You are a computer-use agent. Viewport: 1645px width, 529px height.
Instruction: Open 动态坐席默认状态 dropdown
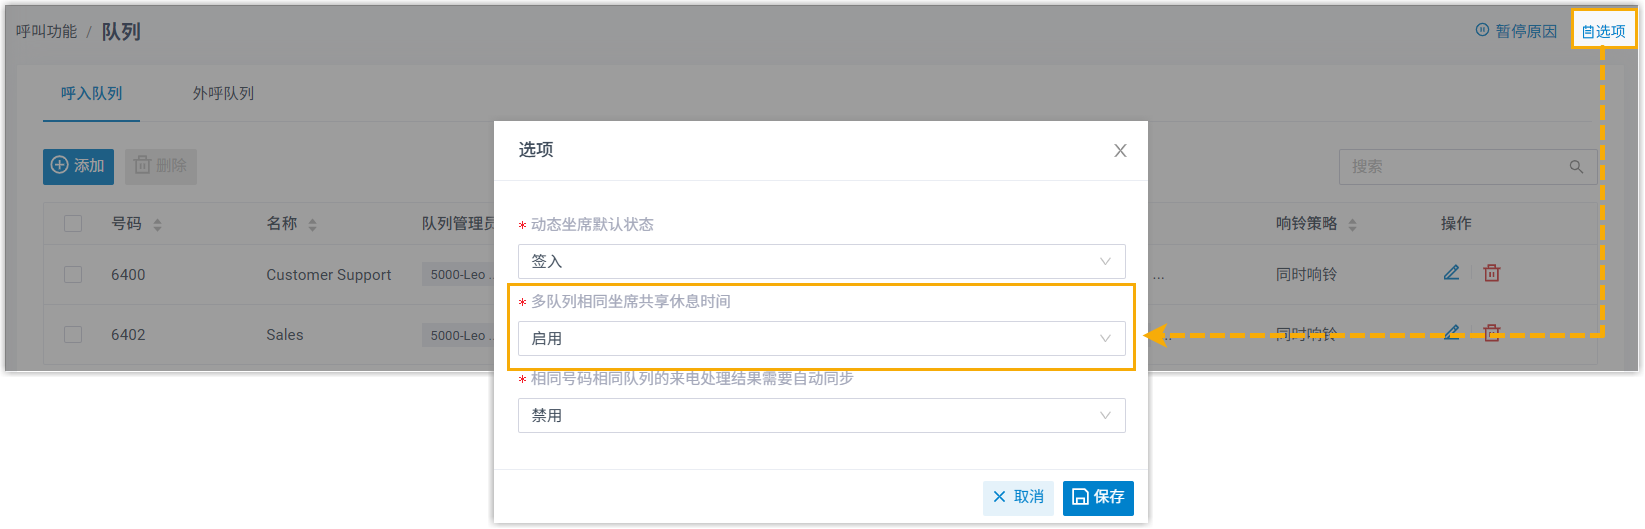click(x=821, y=262)
